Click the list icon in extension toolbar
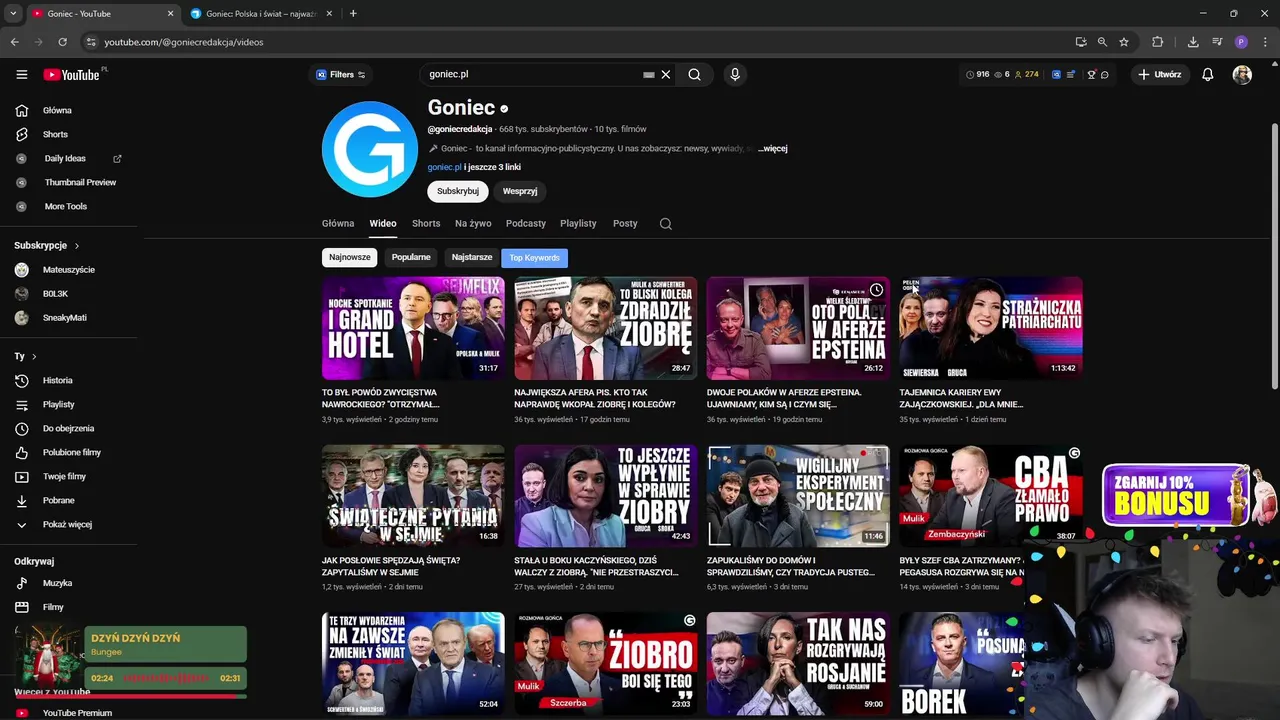The height and width of the screenshot is (720, 1280). pyautogui.click(x=1071, y=74)
